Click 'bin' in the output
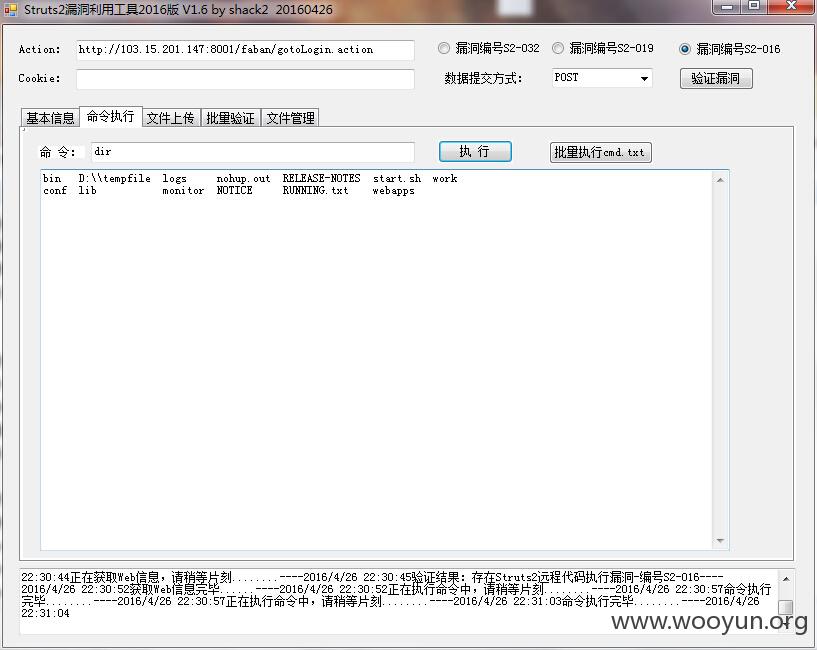This screenshot has width=817, height=650. [x=52, y=178]
